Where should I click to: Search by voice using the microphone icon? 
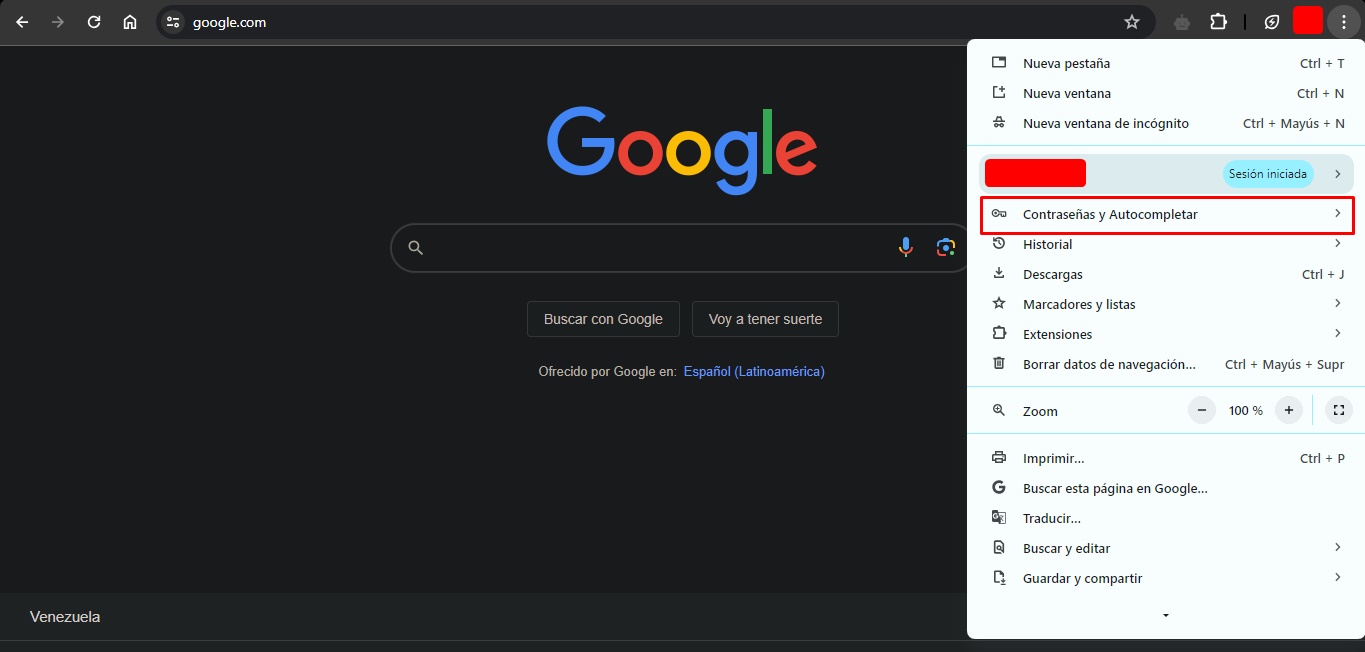906,248
